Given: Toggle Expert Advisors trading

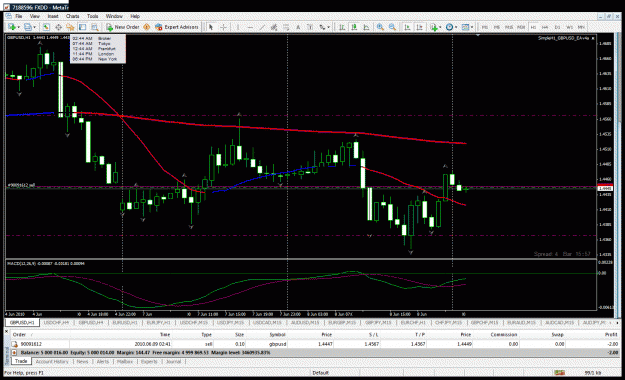Looking at the screenshot, I should (x=177, y=27).
